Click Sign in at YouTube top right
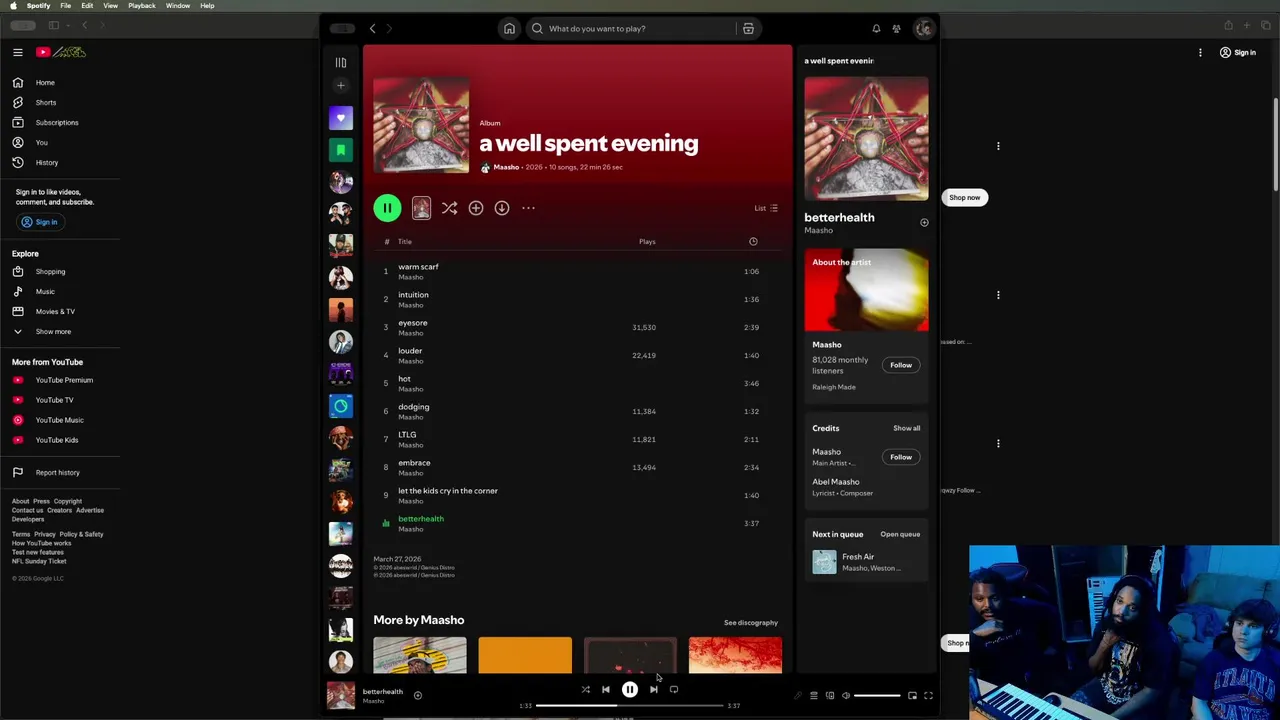1280x720 pixels. tap(1237, 52)
